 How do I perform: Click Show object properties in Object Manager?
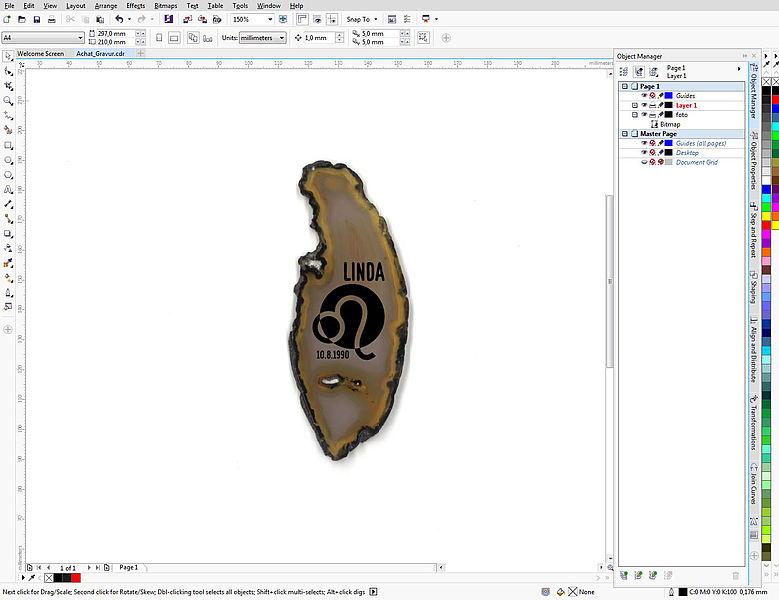coord(624,72)
